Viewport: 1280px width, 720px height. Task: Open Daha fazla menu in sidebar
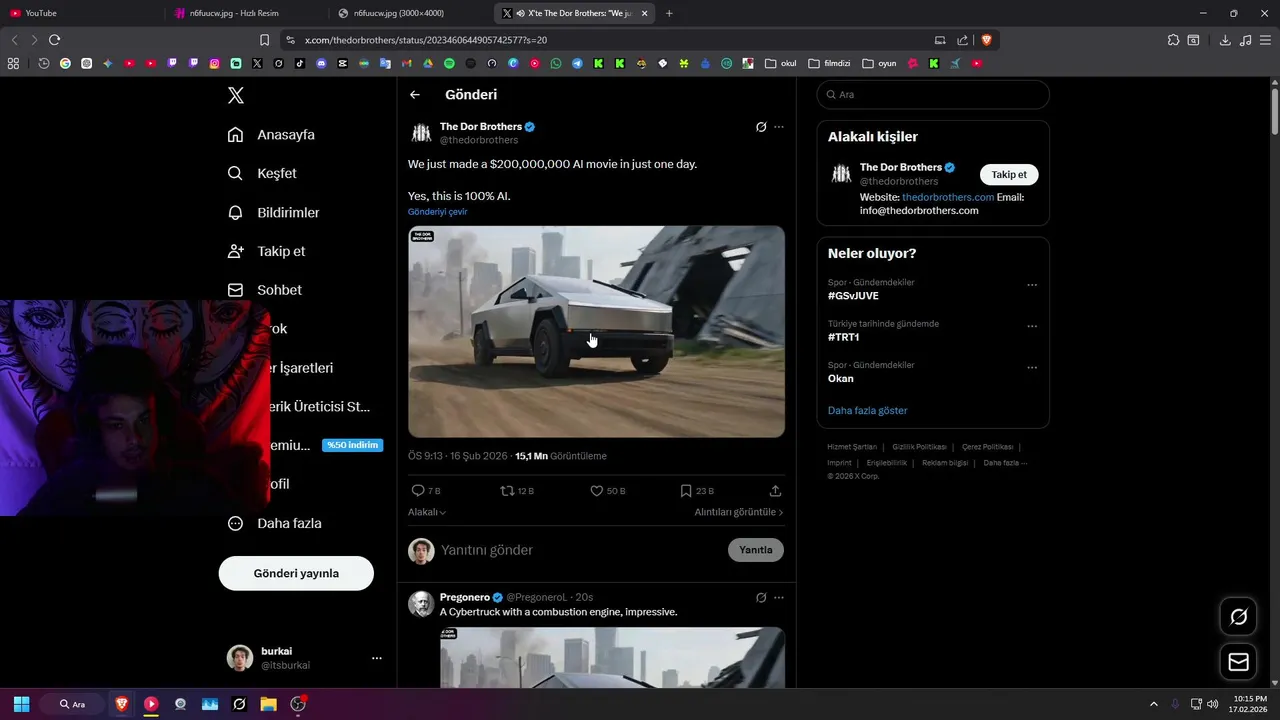tap(275, 523)
